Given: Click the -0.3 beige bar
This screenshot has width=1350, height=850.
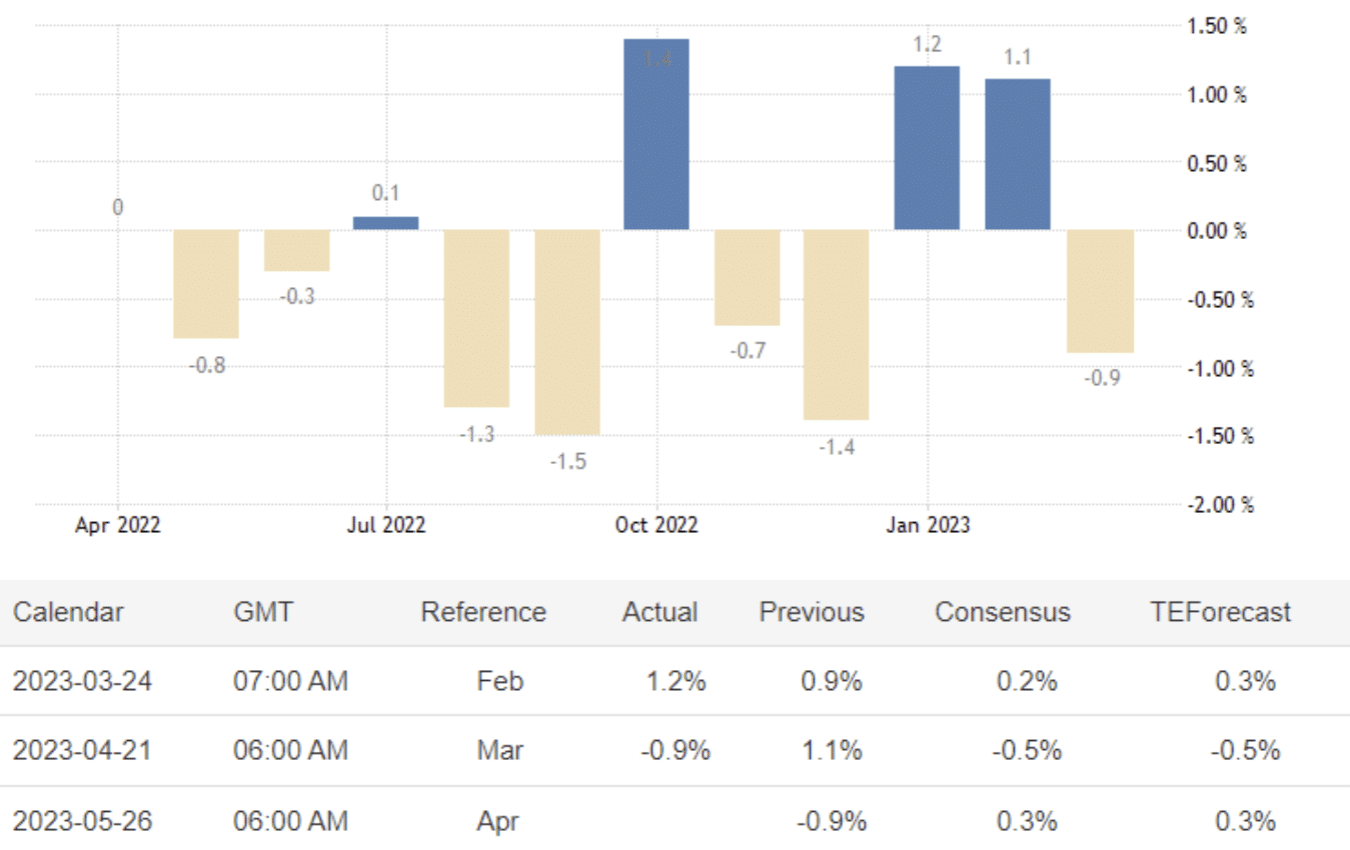Looking at the screenshot, I should [x=297, y=250].
